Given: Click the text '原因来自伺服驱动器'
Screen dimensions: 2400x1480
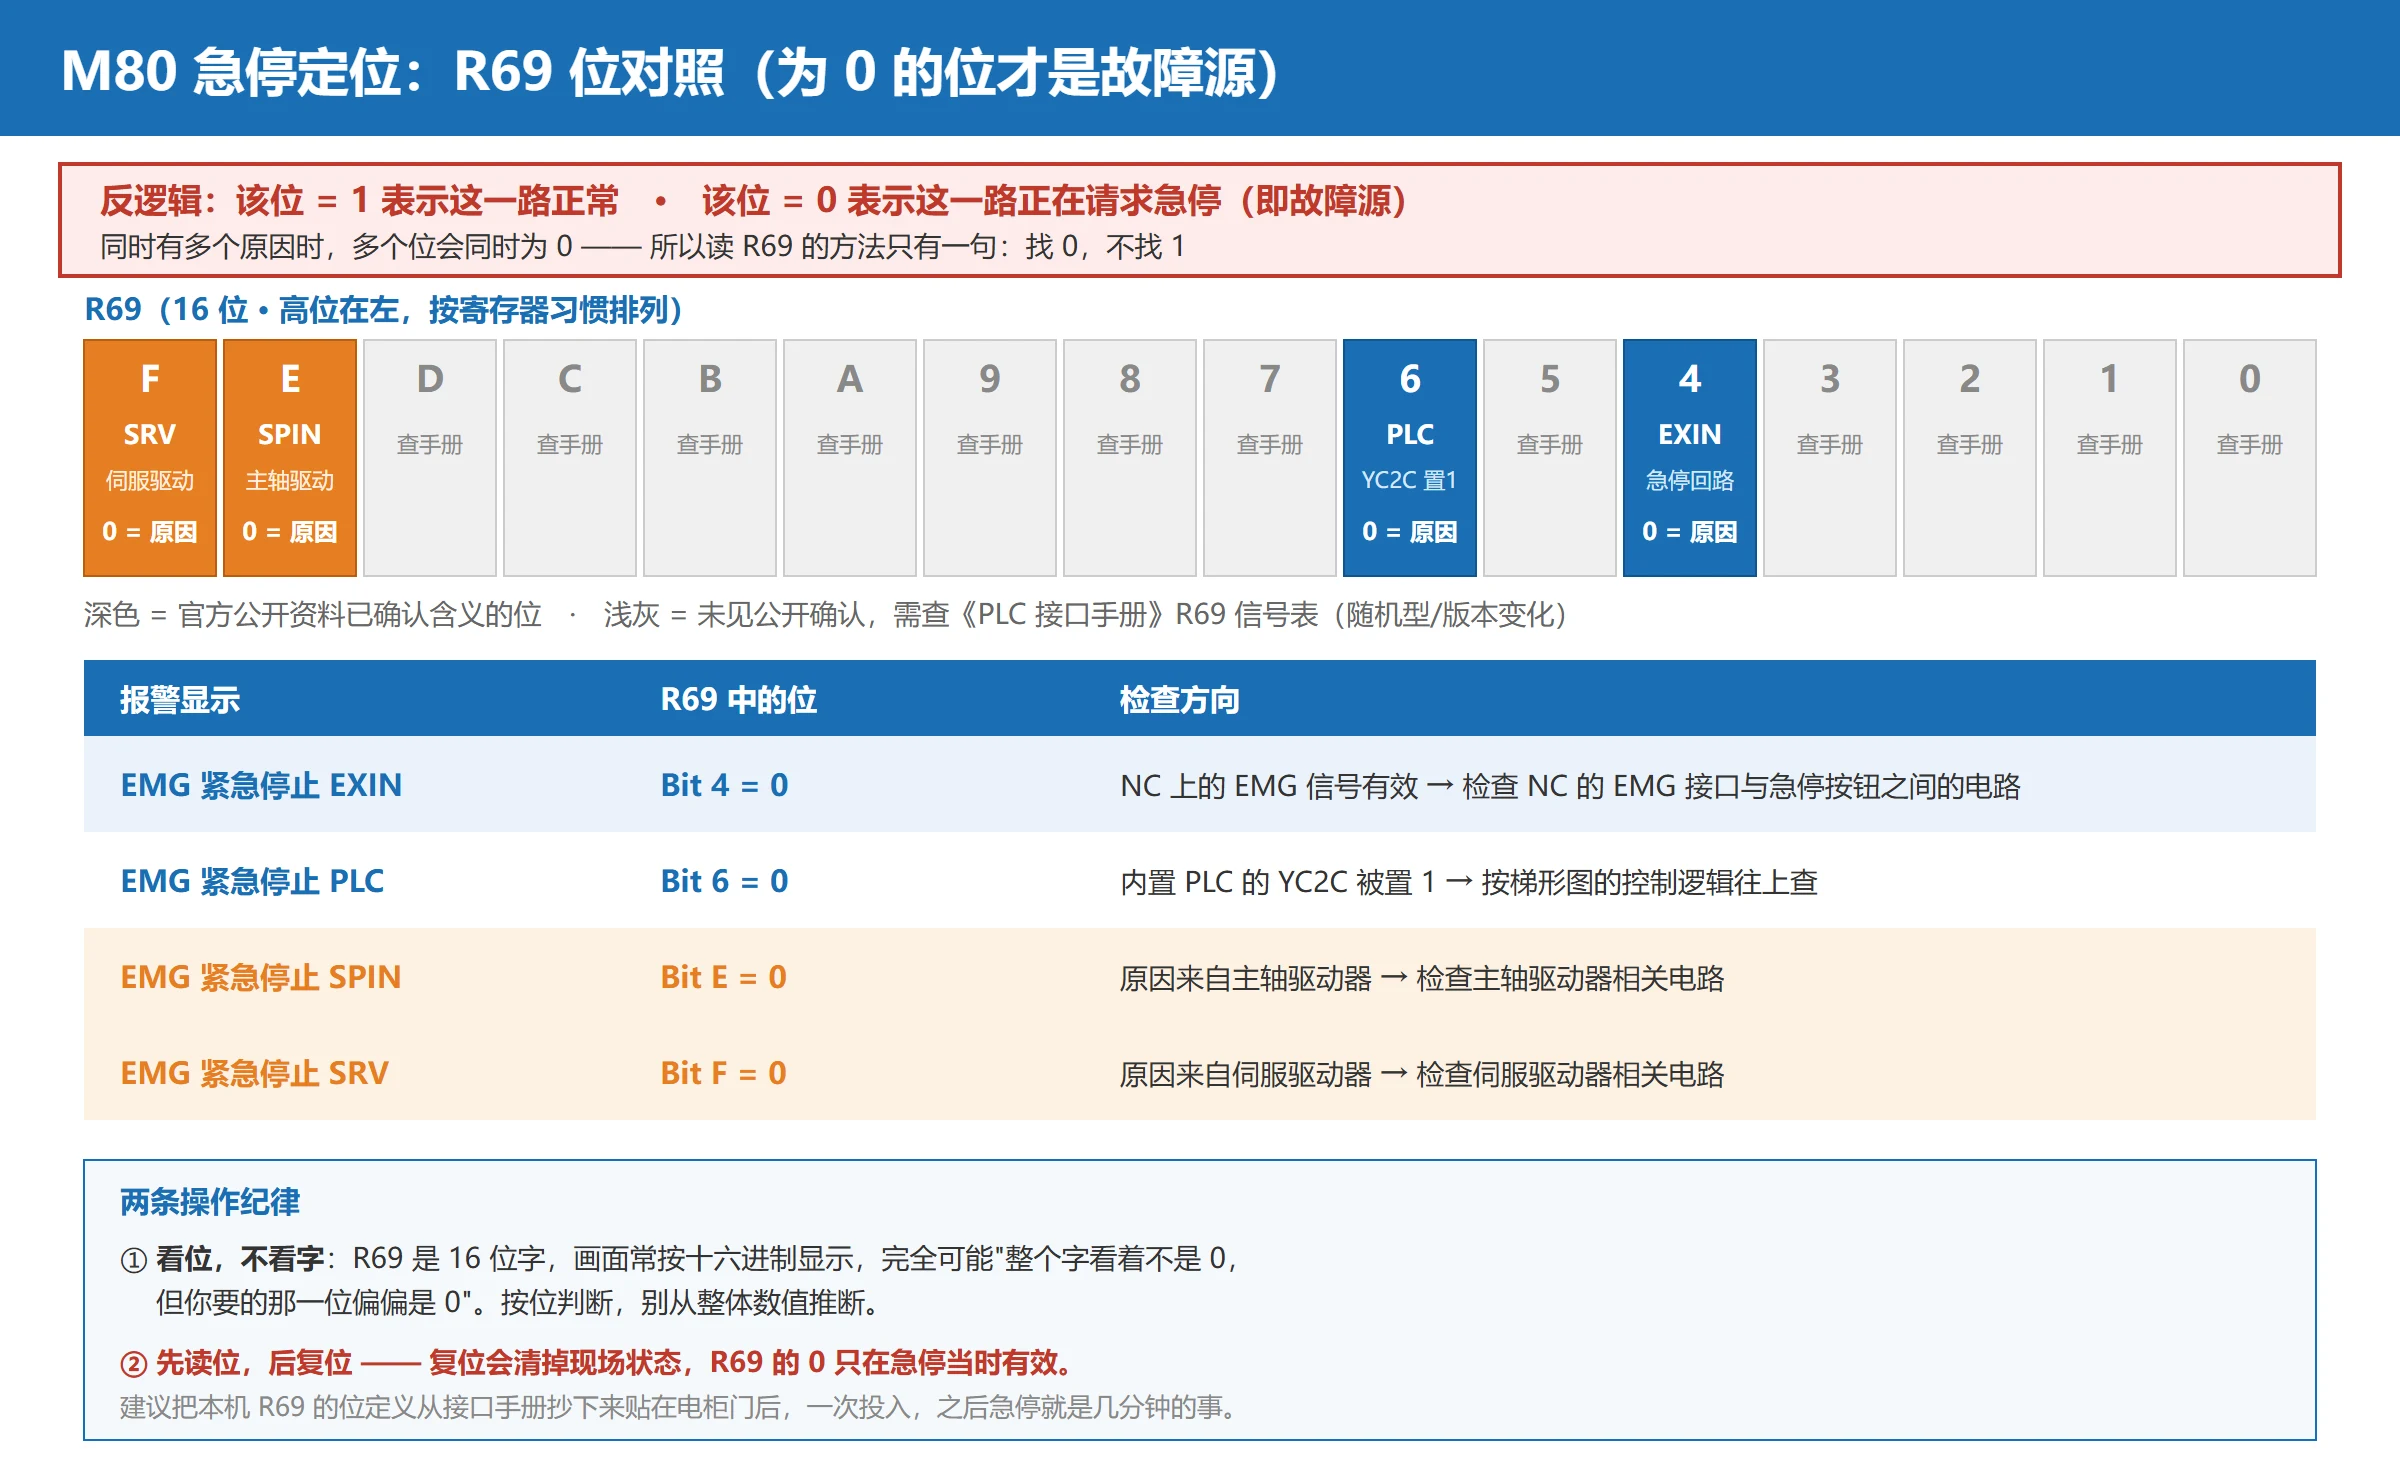Looking at the screenshot, I should click(1246, 1074).
